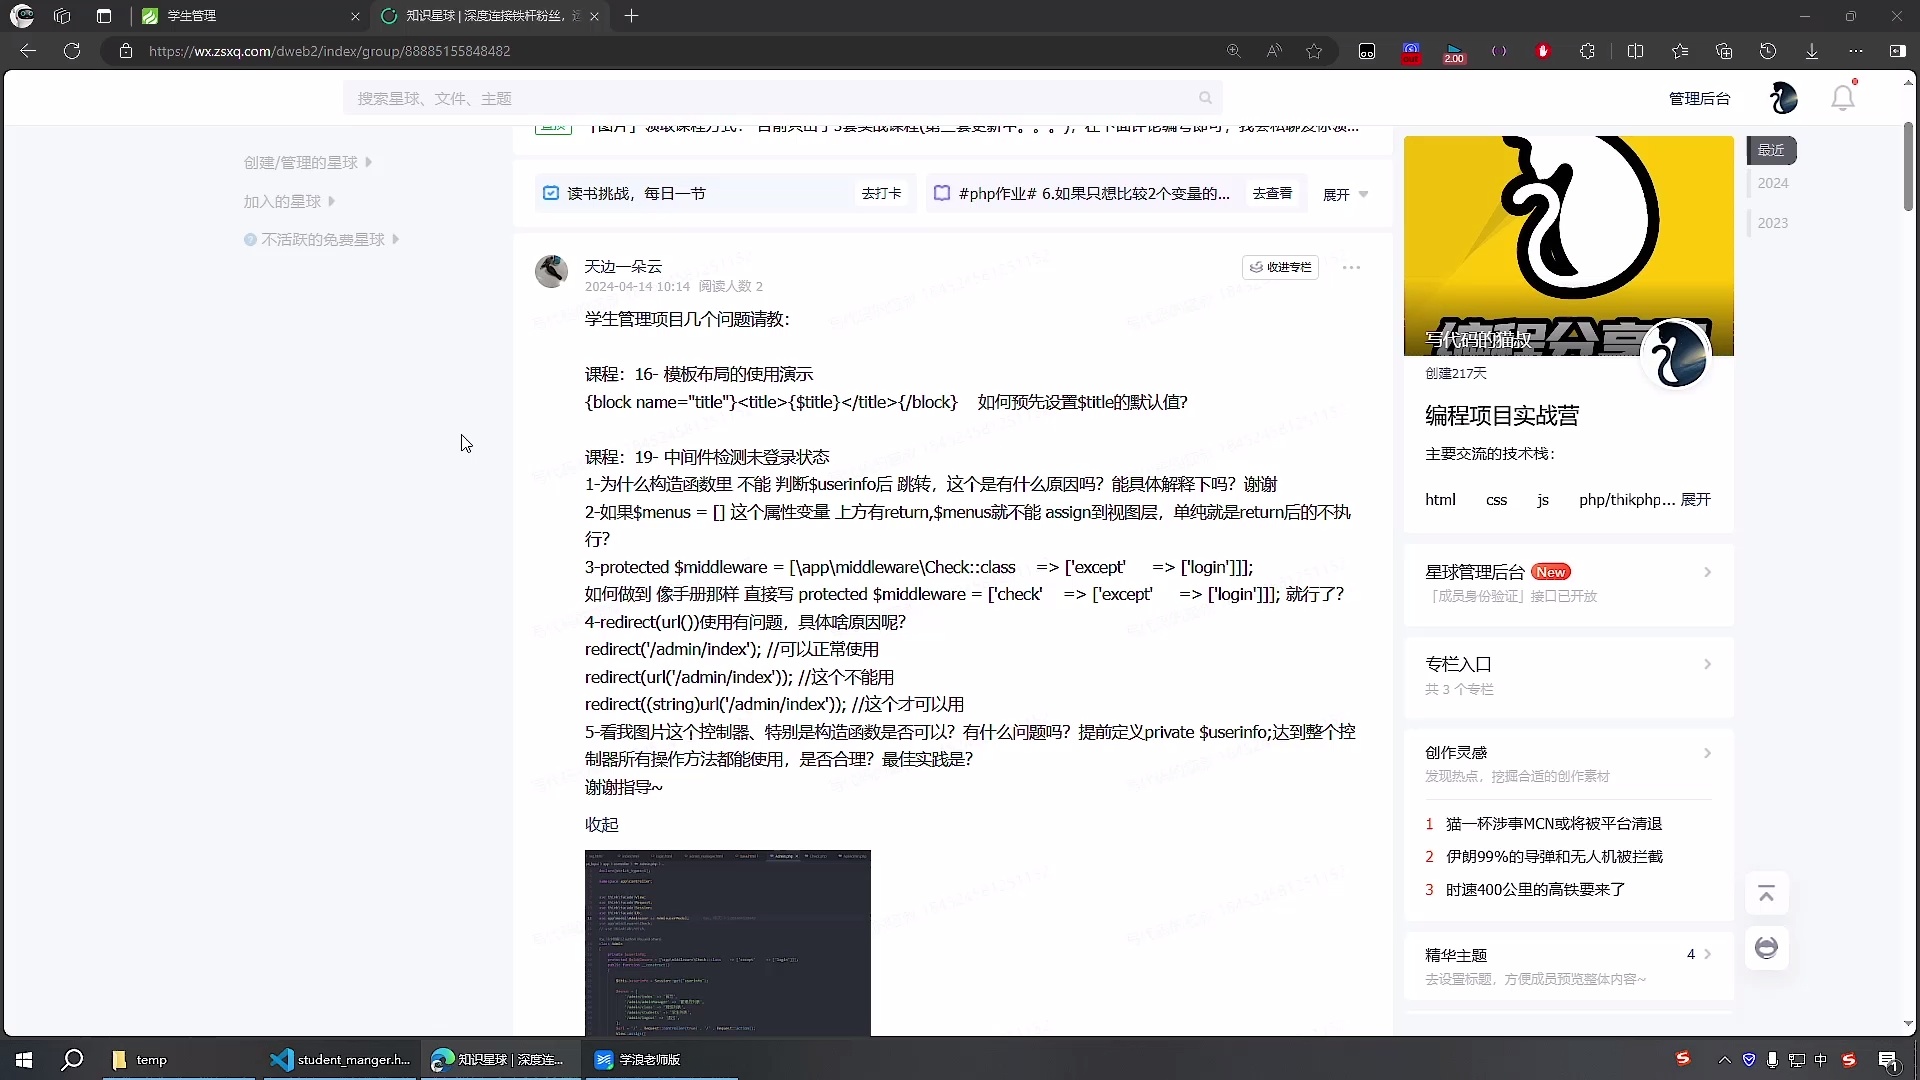This screenshot has height=1080, width=1920.
Task: Click the ad blocker hand icon
Action: pyautogui.click(x=1543, y=51)
